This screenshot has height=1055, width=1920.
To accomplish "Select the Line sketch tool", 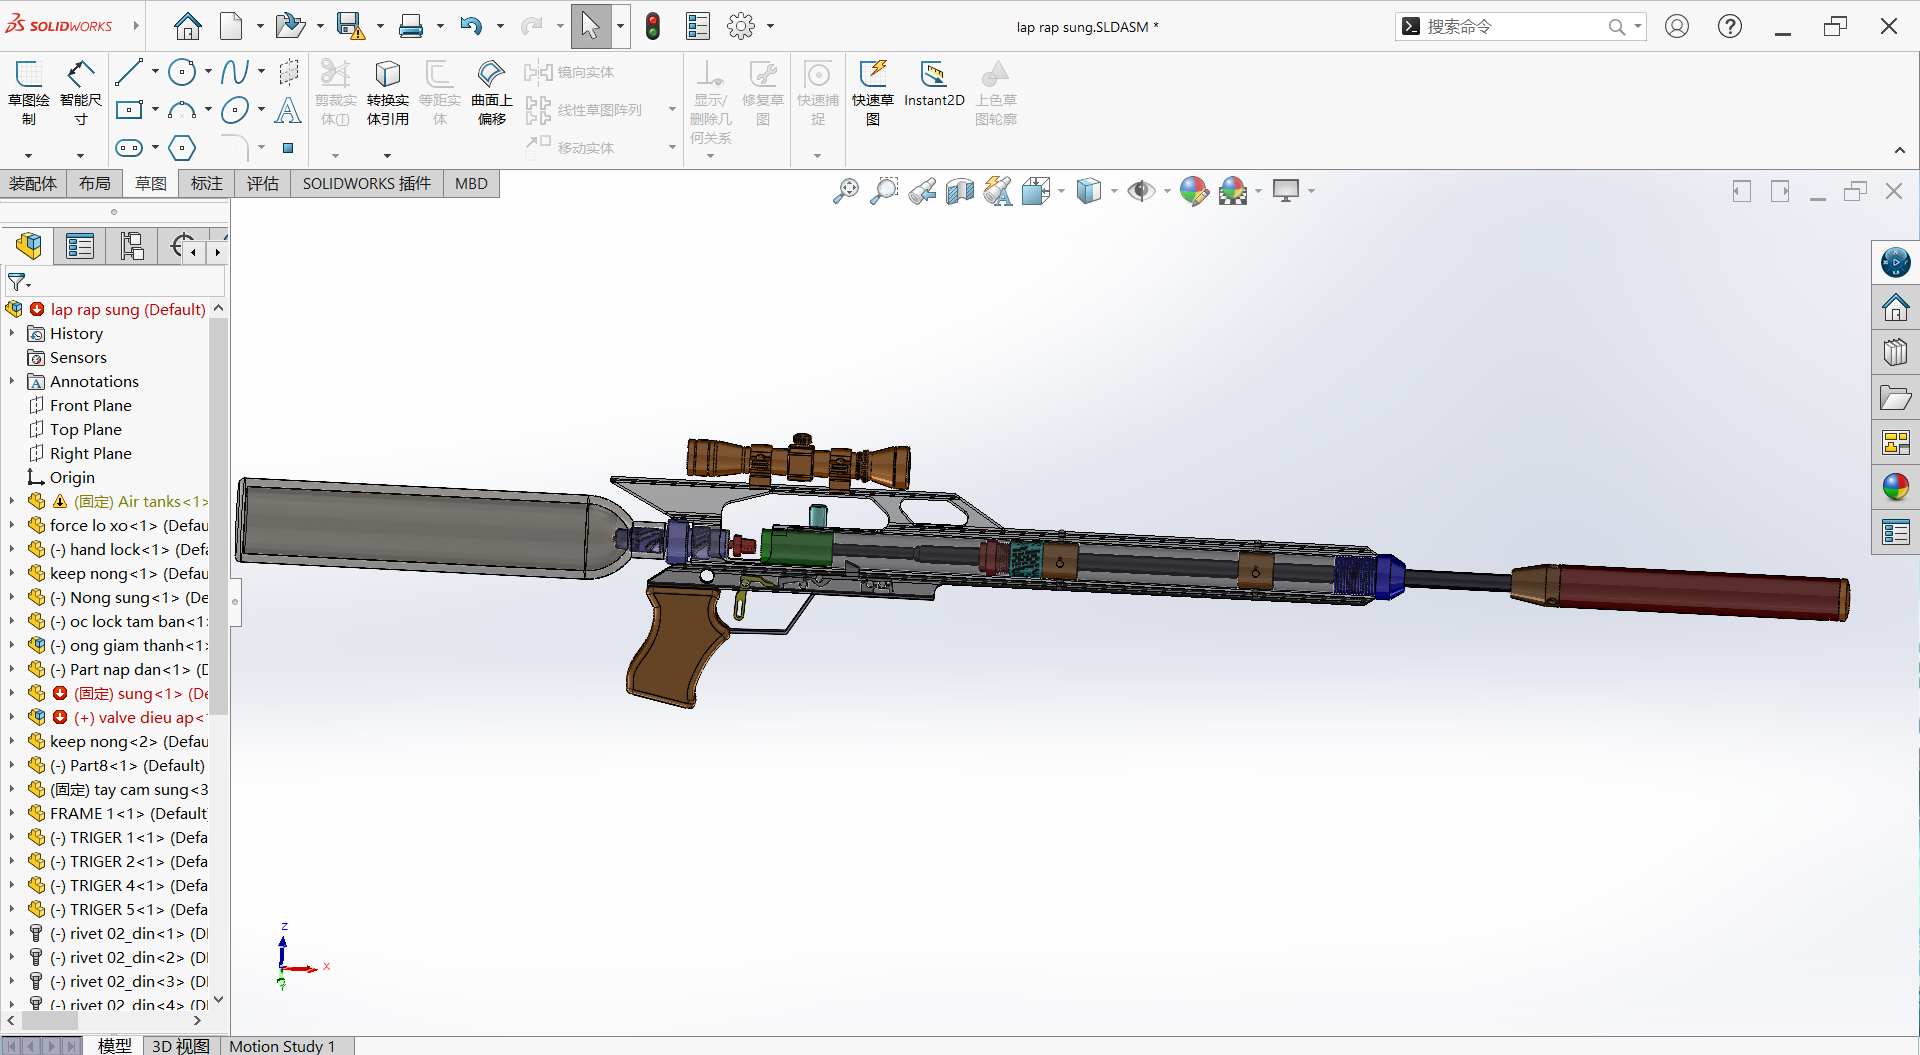I will [x=129, y=72].
